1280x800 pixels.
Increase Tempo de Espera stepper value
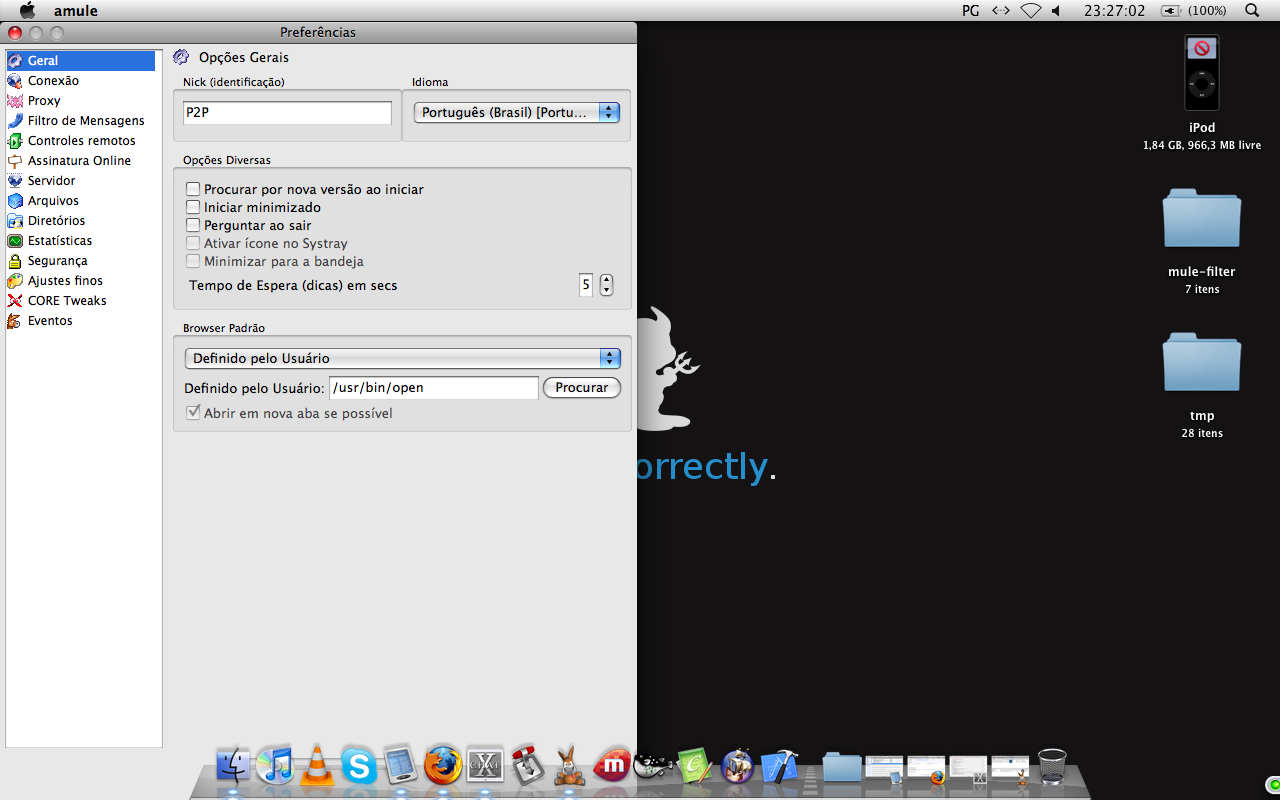pos(606,280)
